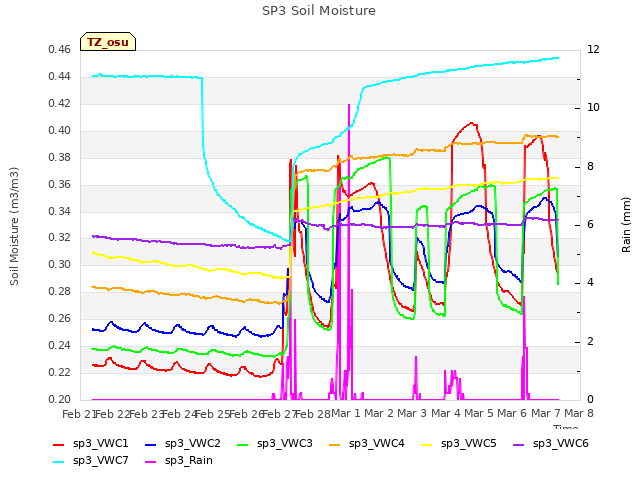Image resolution: width=640 pixels, height=480 pixels.
Task: Click the 12 rain-axis tick label
Action: pyautogui.click(x=593, y=50)
